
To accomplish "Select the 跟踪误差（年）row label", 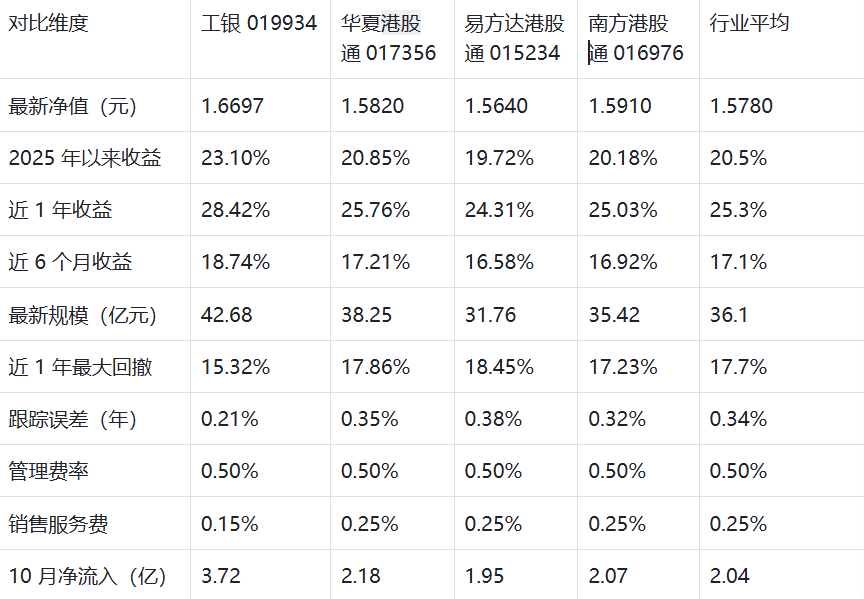I will tap(95, 419).
